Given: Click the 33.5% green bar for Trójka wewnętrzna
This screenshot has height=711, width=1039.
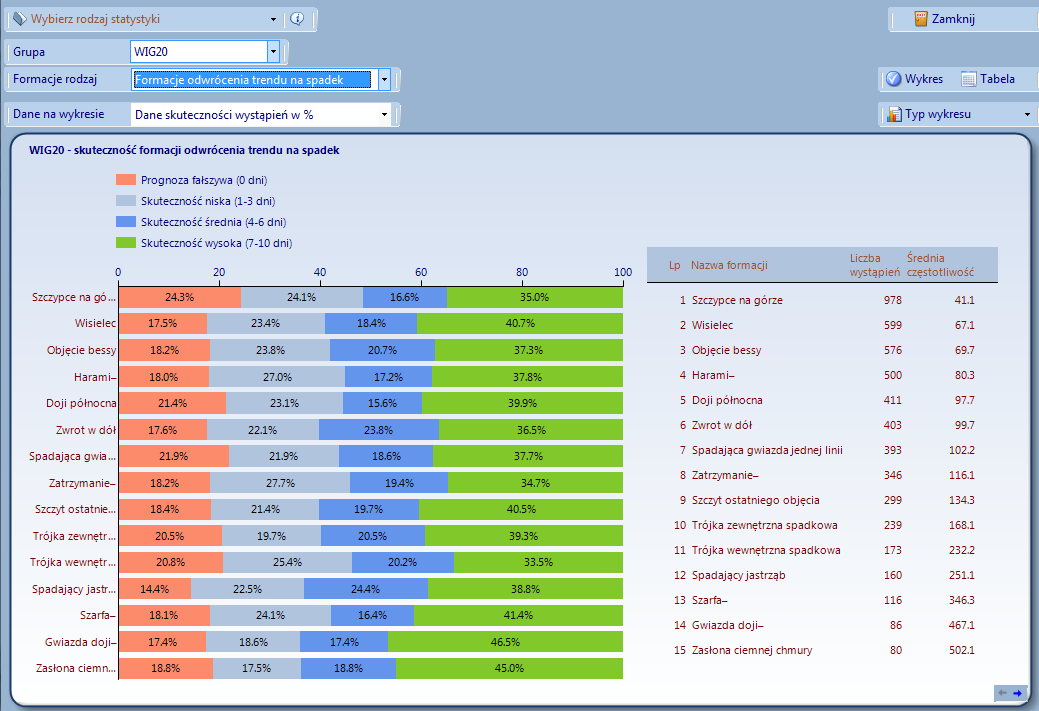Looking at the screenshot, I should pos(539,563).
